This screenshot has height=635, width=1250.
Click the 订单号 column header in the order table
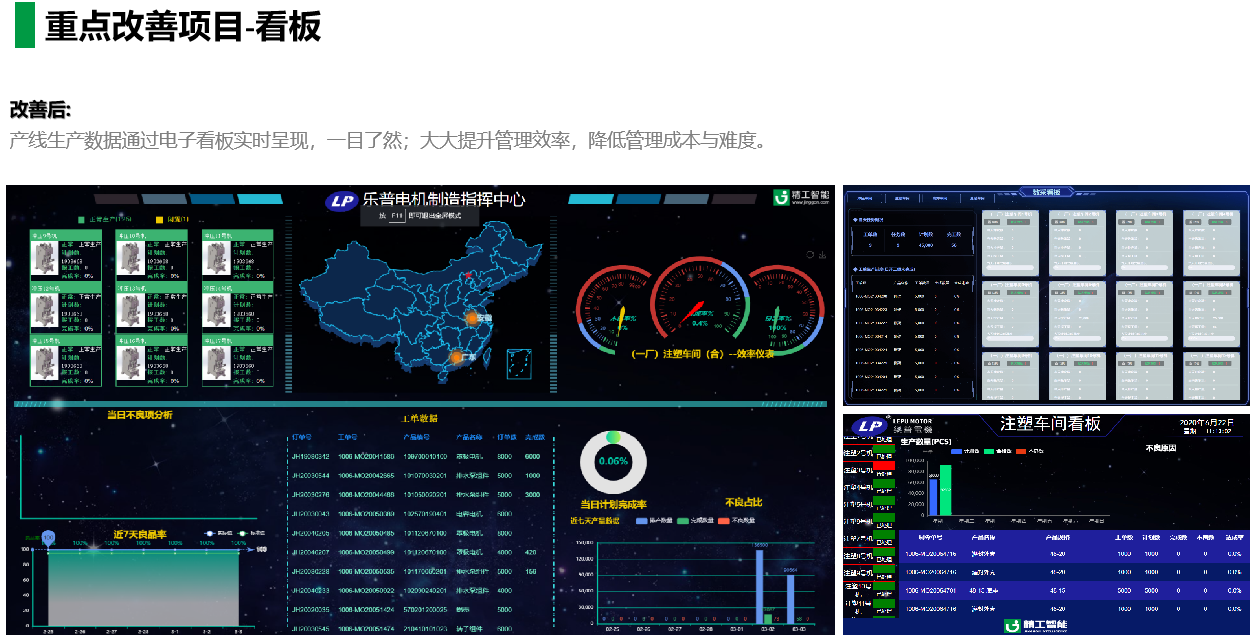coord(301,437)
